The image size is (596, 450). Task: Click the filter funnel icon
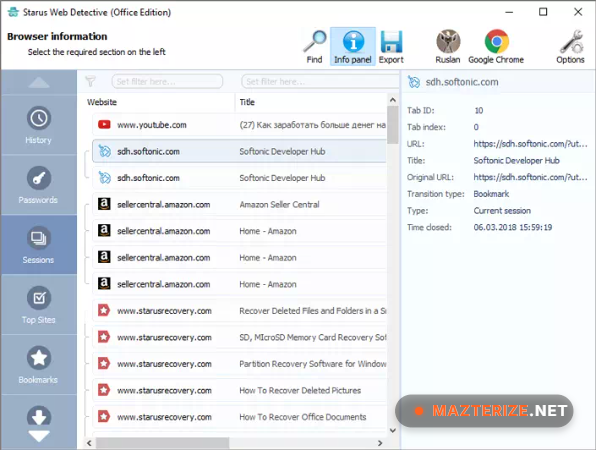click(90, 81)
